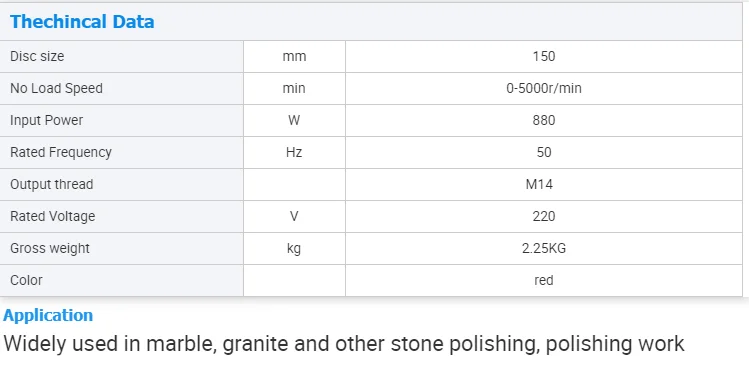Click the marble, granite polishing description text
The image size is (749, 372).
(344, 344)
